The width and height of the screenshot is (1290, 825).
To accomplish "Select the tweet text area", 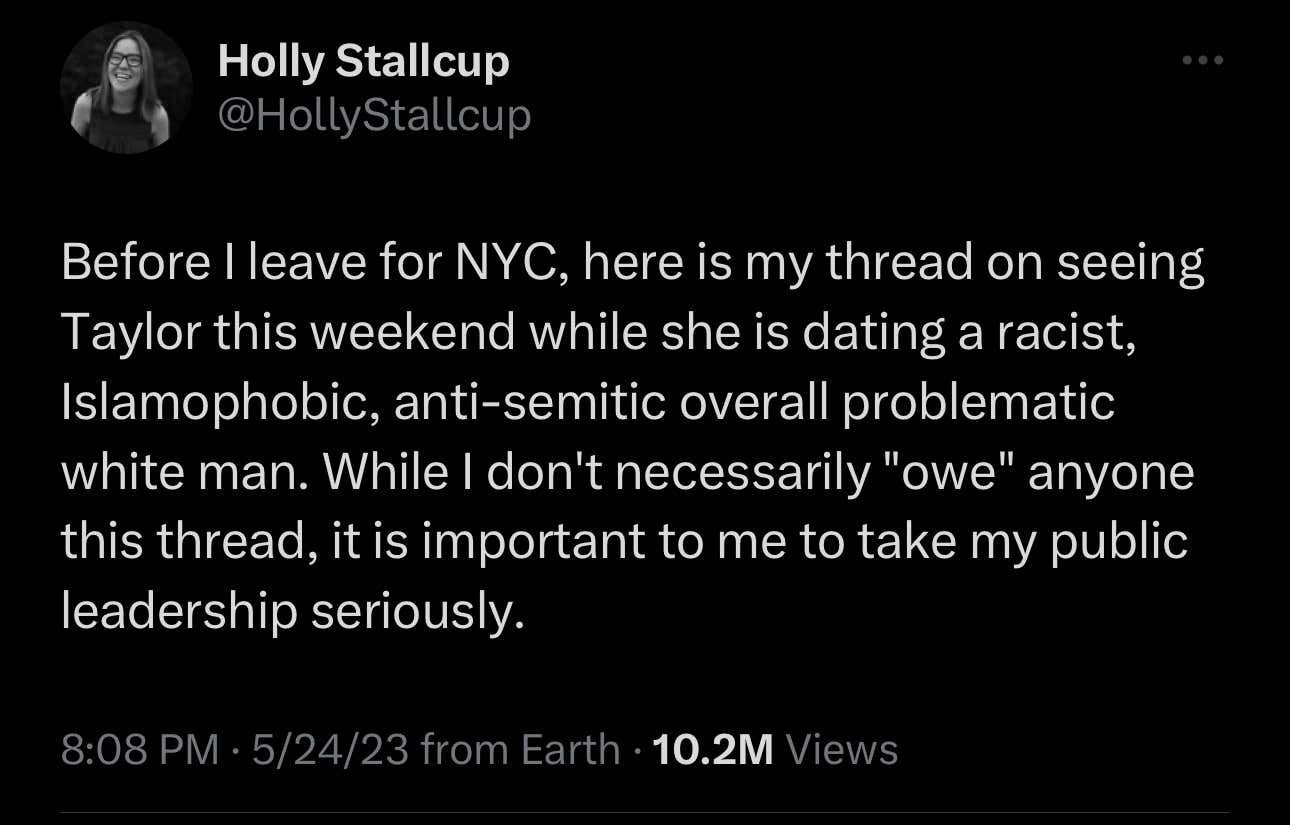I will point(630,435).
